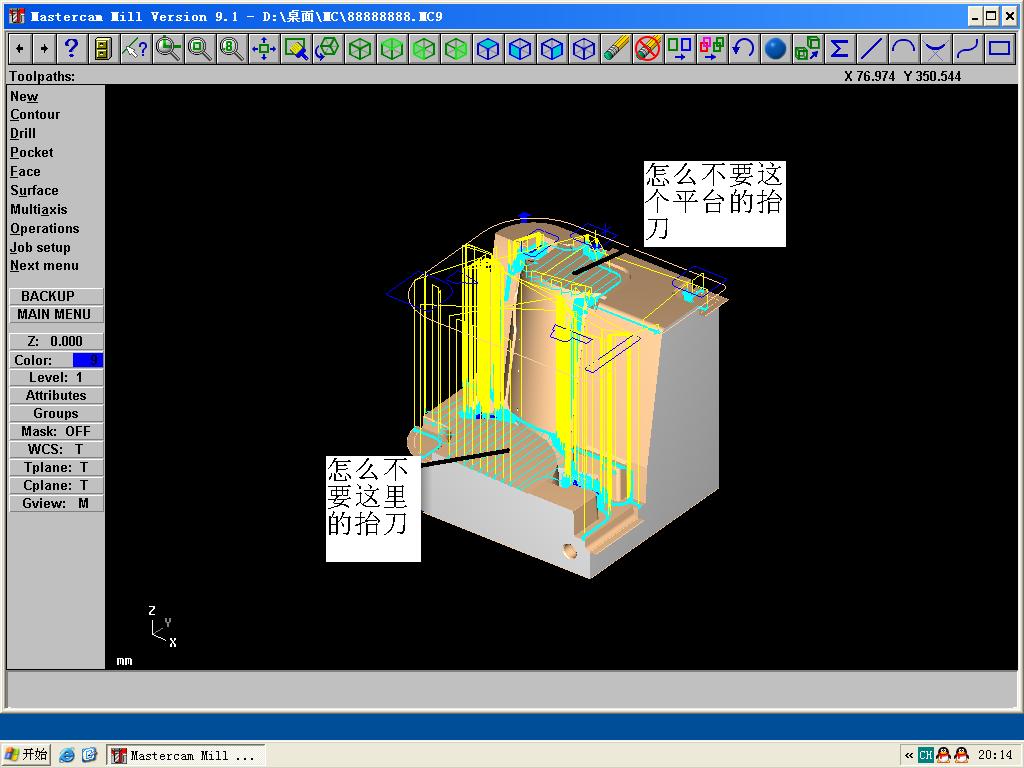Select the dynamic rotate view icon
This screenshot has width=1024, height=768.
328,48
